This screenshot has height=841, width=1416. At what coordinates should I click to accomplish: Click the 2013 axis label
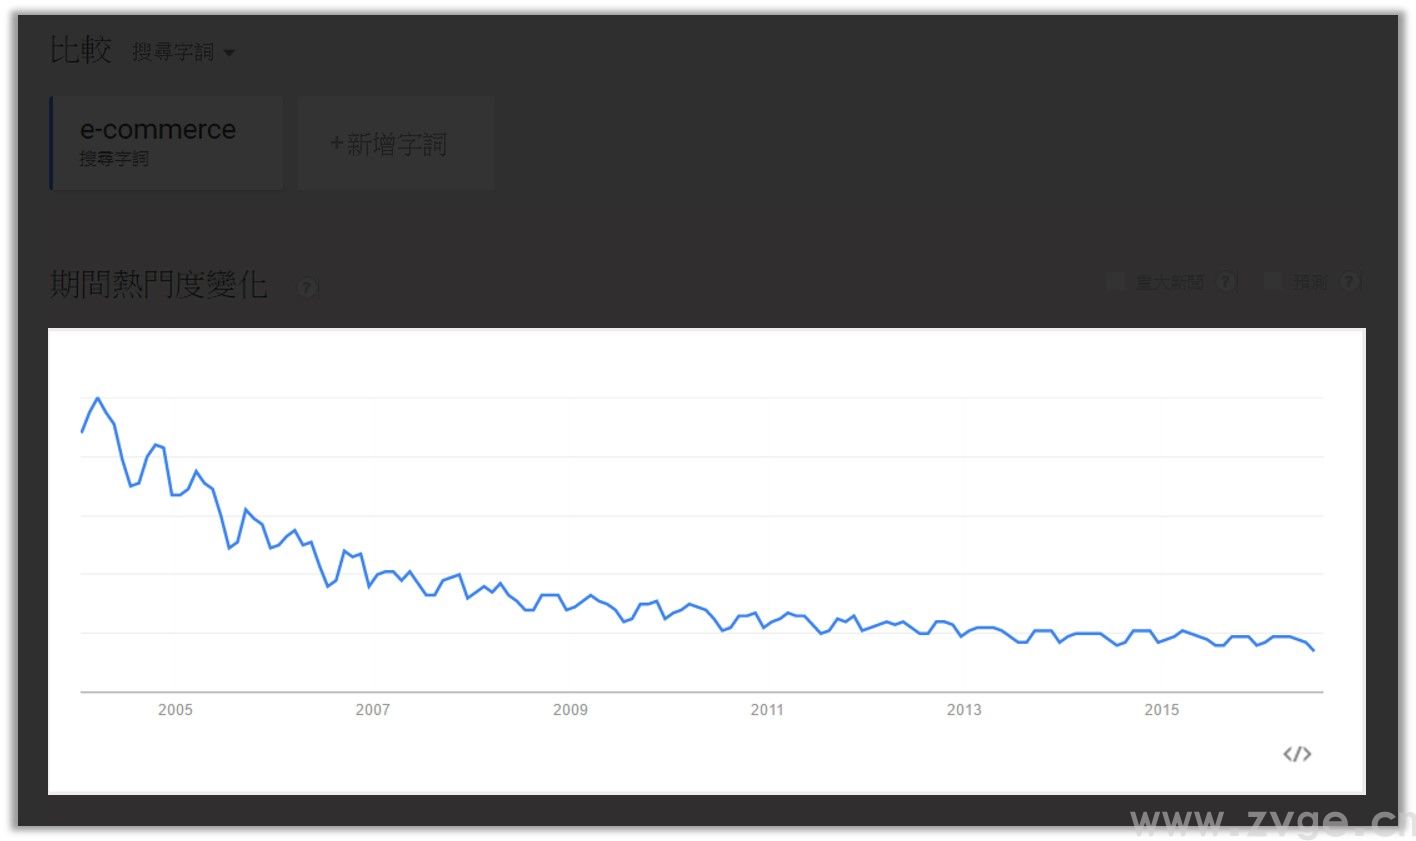click(x=964, y=710)
